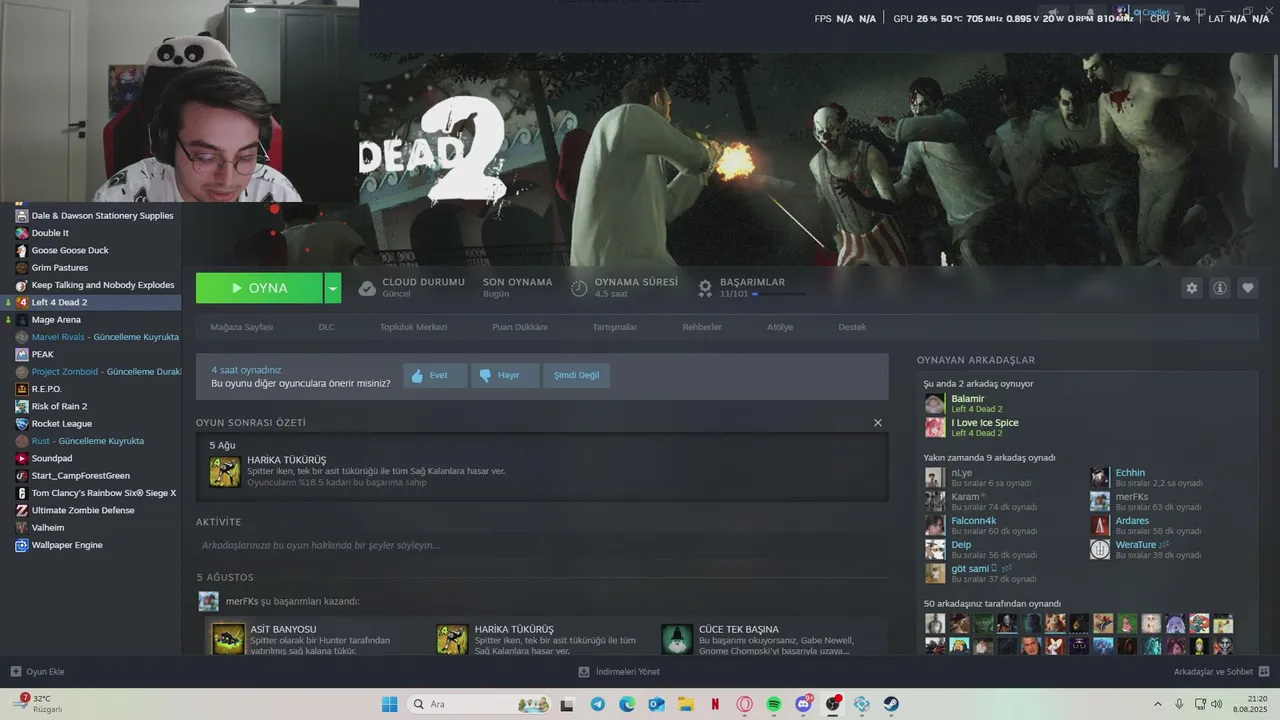Image resolution: width=1280 pixels, height=720 pixels.
Task: Open game info circle icon
Action: coord(1220,288)
